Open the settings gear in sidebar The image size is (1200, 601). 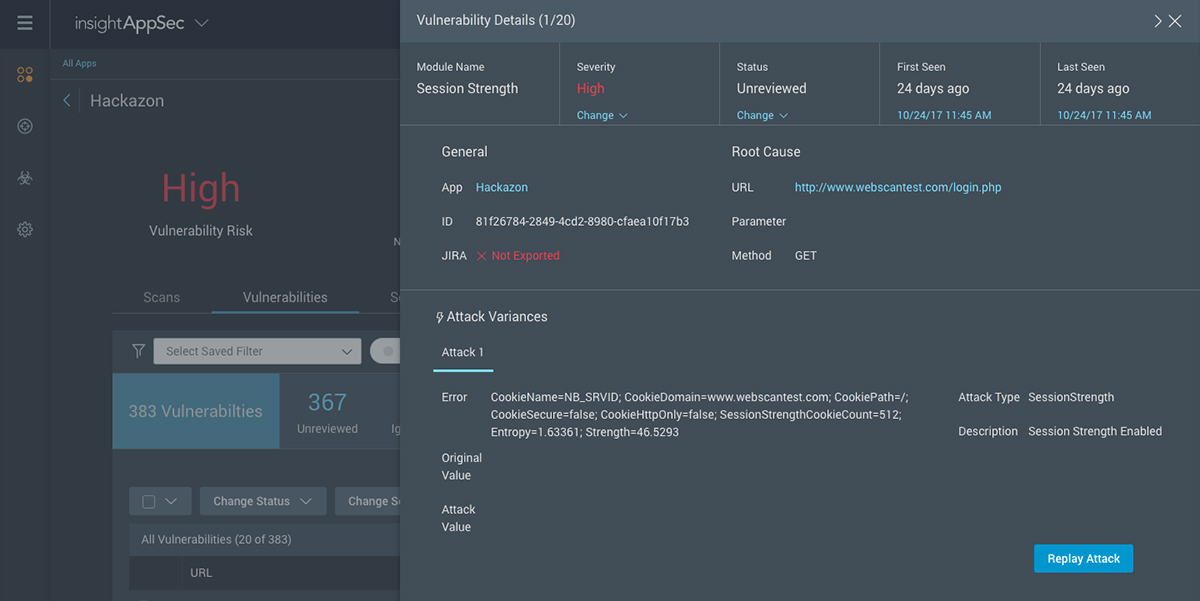[x=25, y=230]
